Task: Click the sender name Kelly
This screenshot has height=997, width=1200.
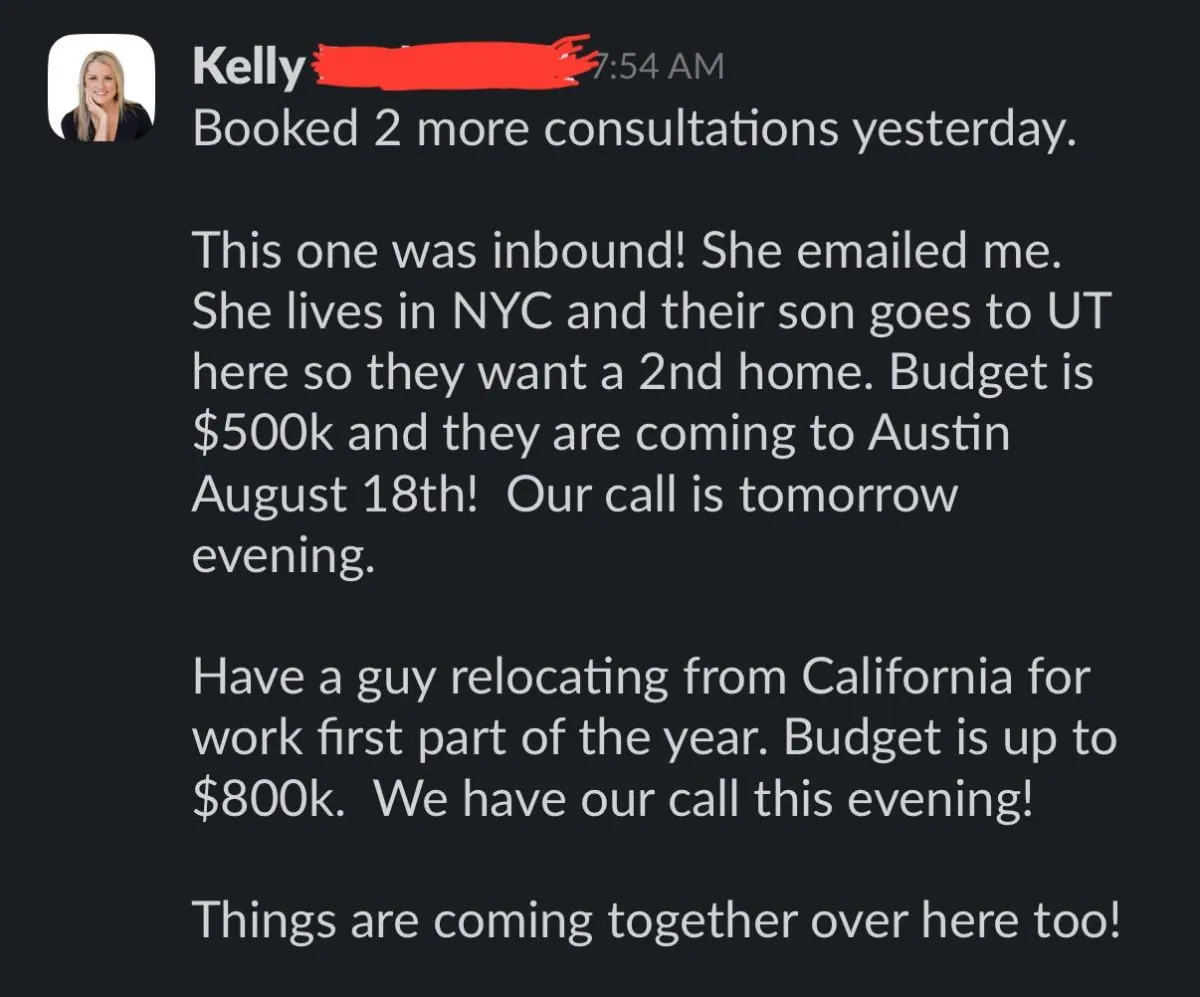Action: pos(248,69)
